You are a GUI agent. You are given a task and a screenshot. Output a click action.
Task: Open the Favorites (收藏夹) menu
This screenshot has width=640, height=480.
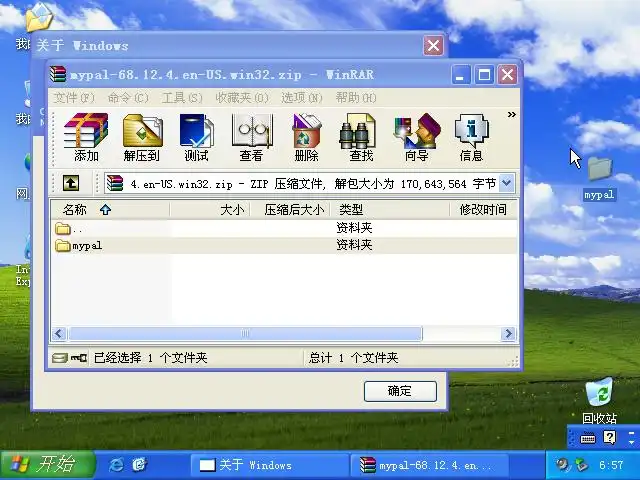coord(242,98)
